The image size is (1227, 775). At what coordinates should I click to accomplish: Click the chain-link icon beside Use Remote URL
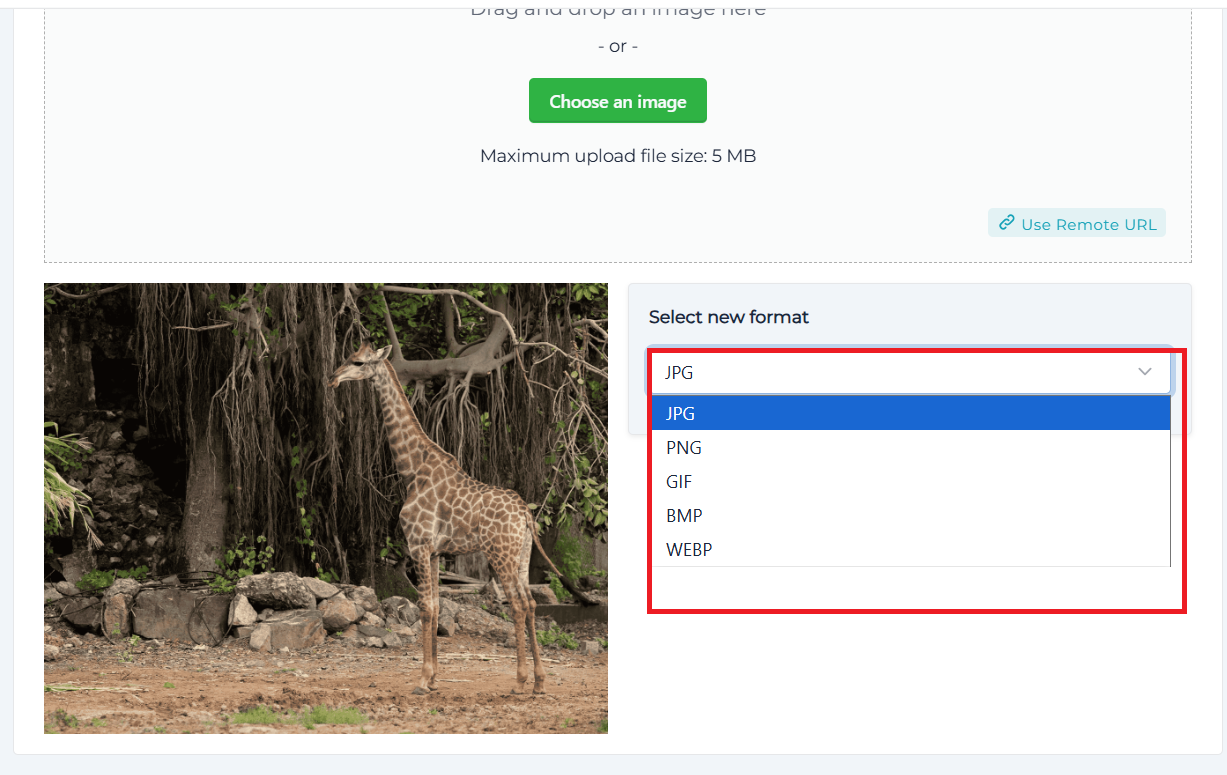pyautogui.click(x=1007, y=223)
